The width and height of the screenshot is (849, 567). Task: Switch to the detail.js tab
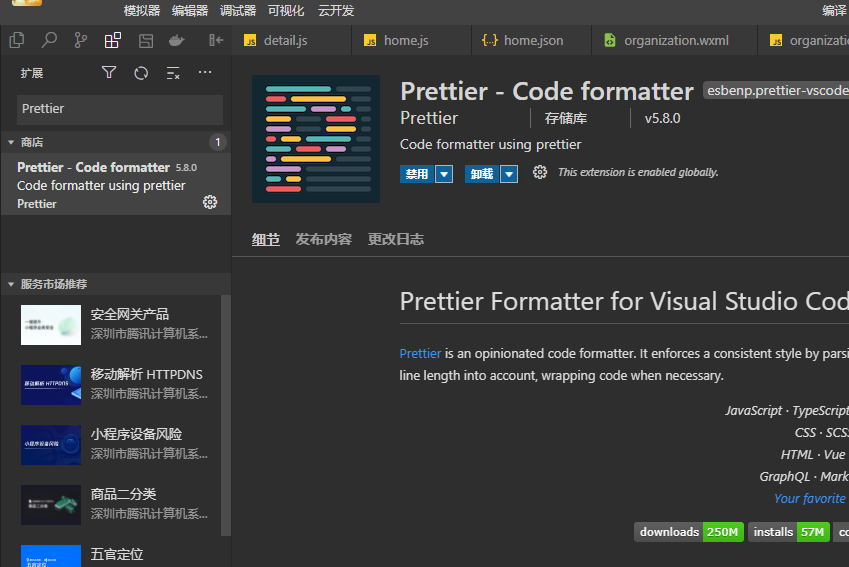pos(291,41)
